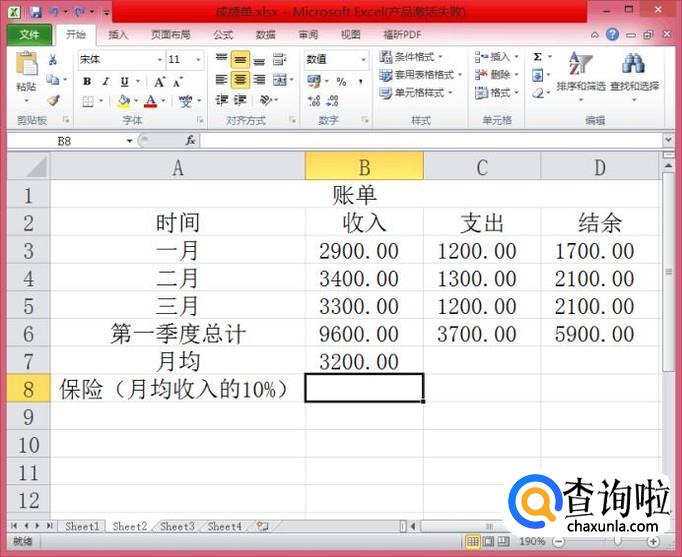Click the Increase Font Size icon

tap(159, 81)
